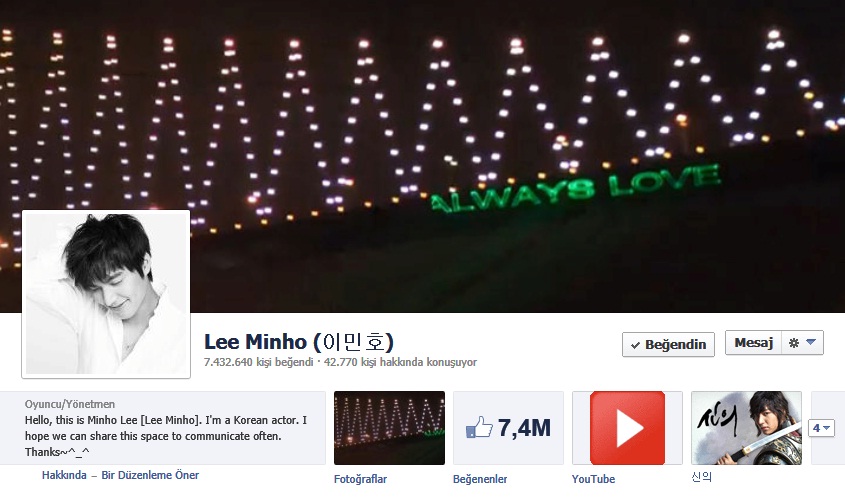Viewport: 845px width, 499px height.
Task: Click the 신의 label link
Action: point(702,477)
